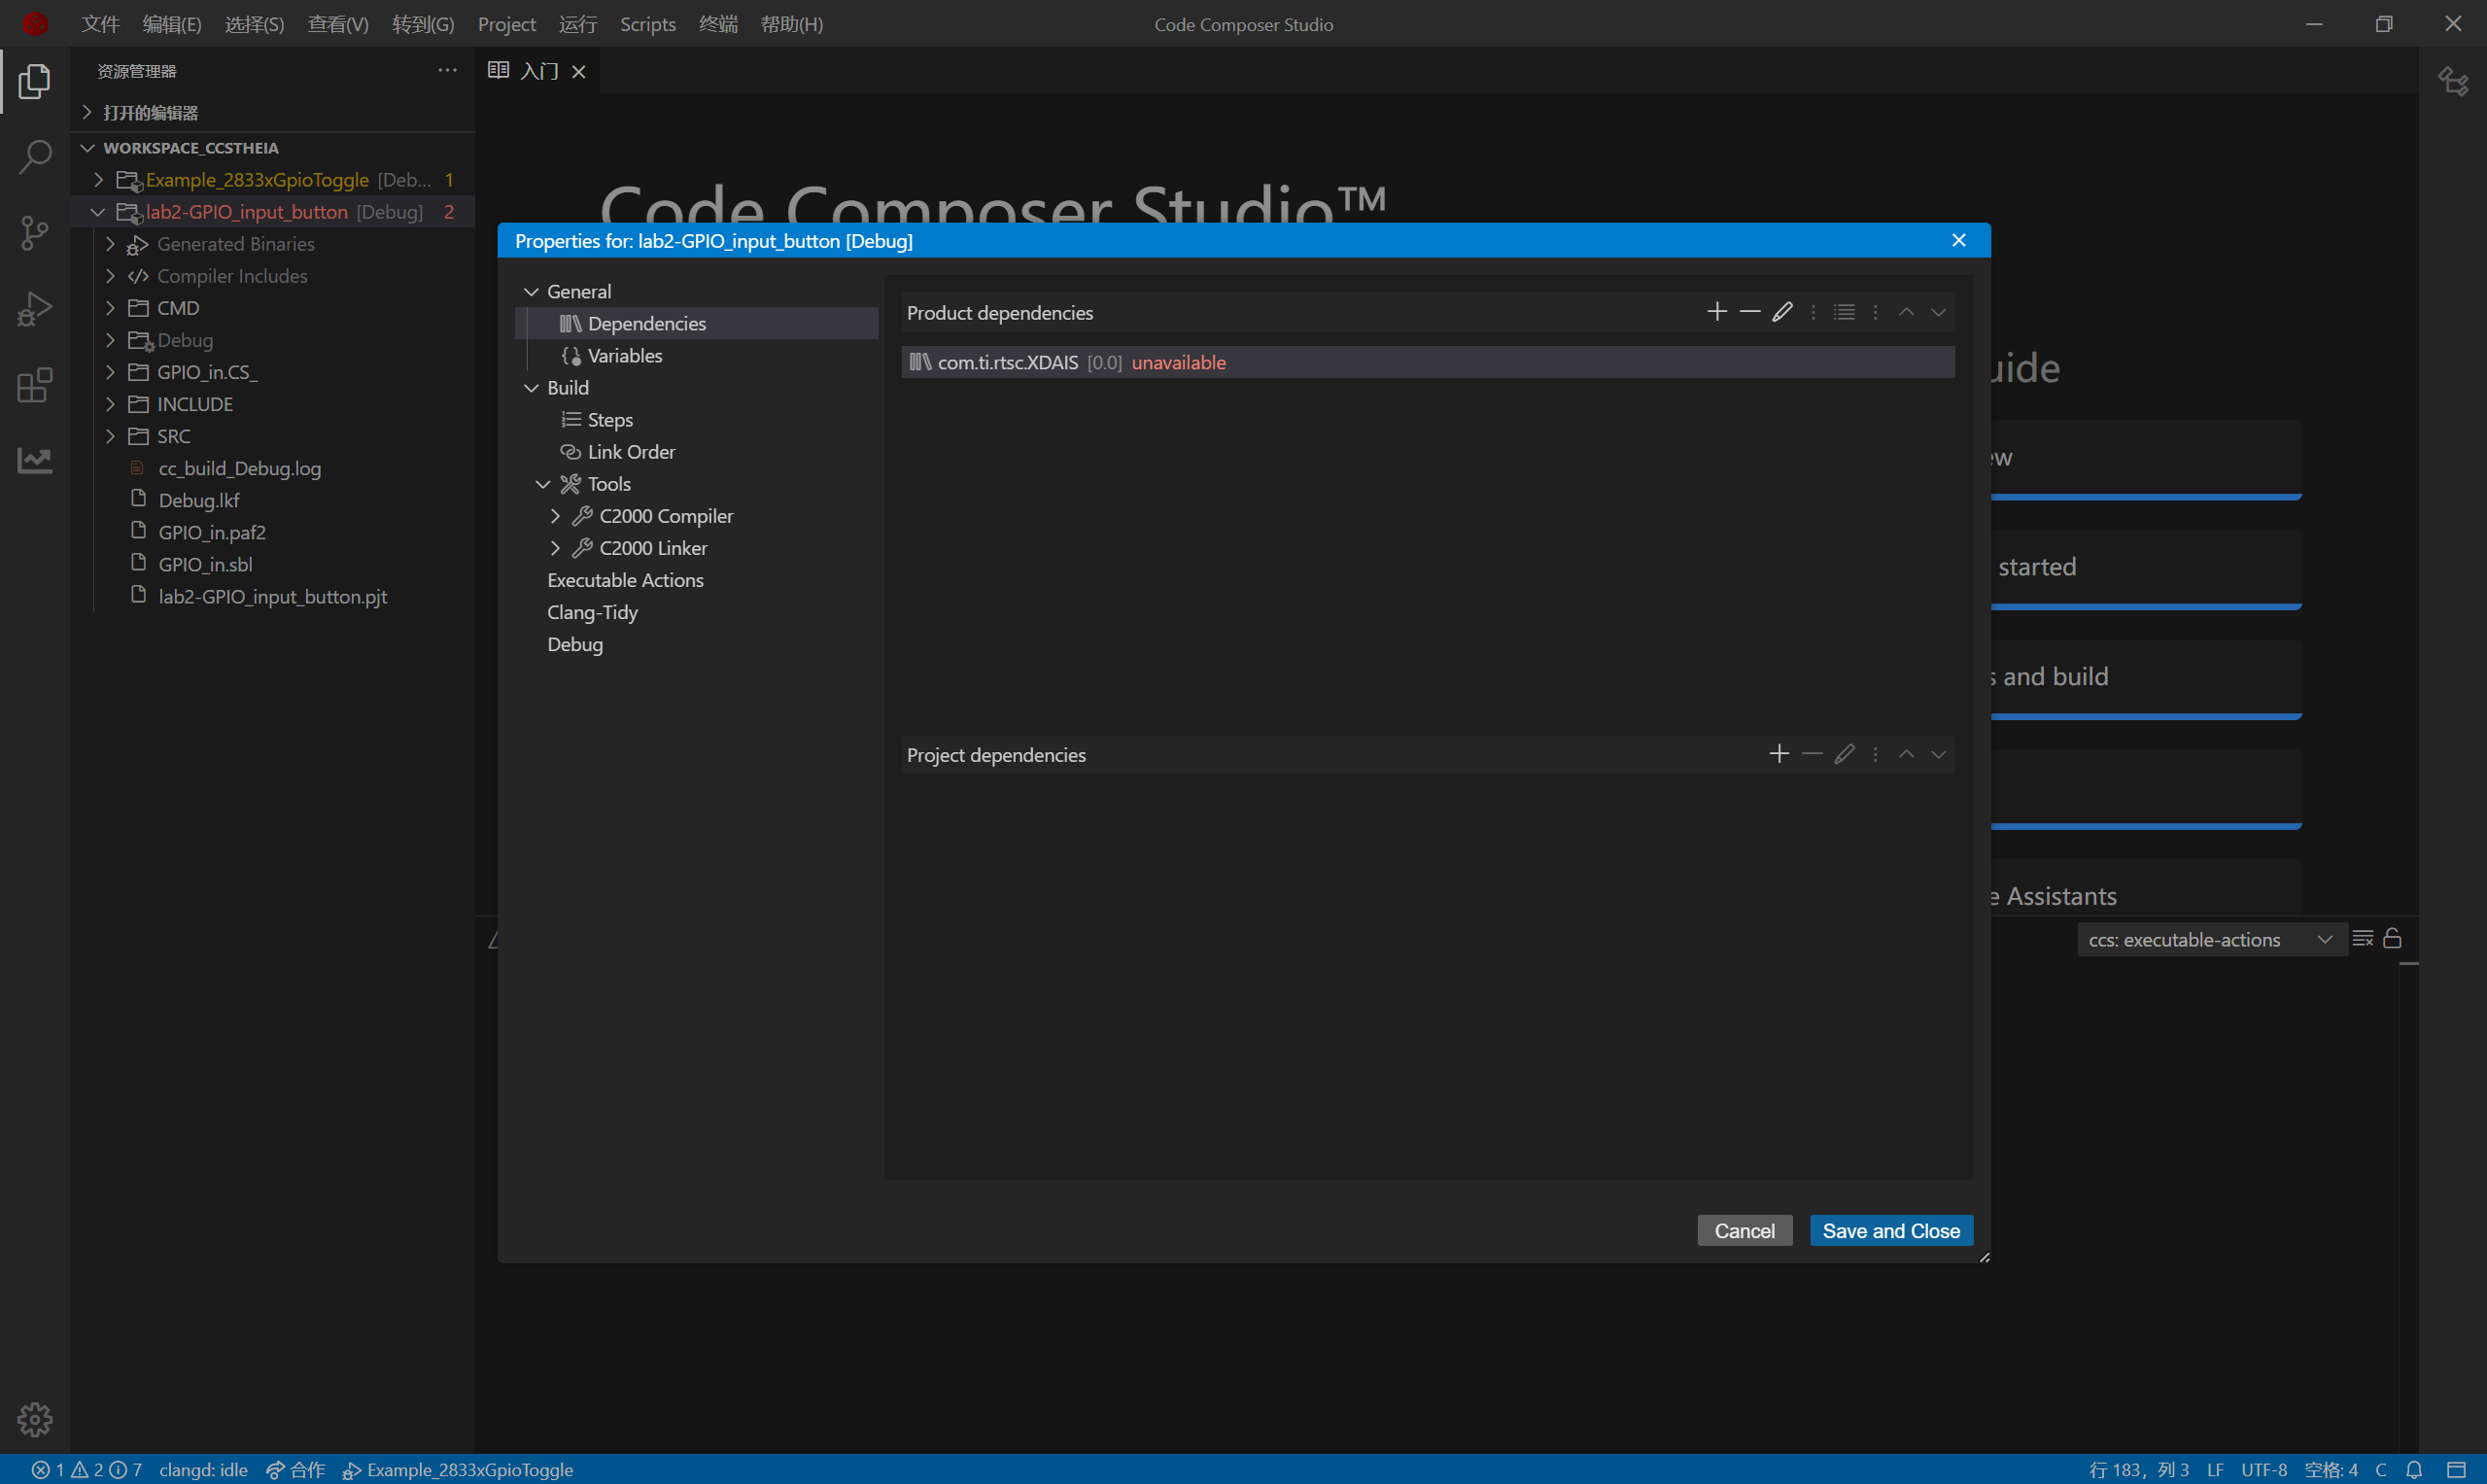Collapse the Build section in properties
Image resolution: width=2487 pixels, height=1484 pixels.
tap(531, 388)
